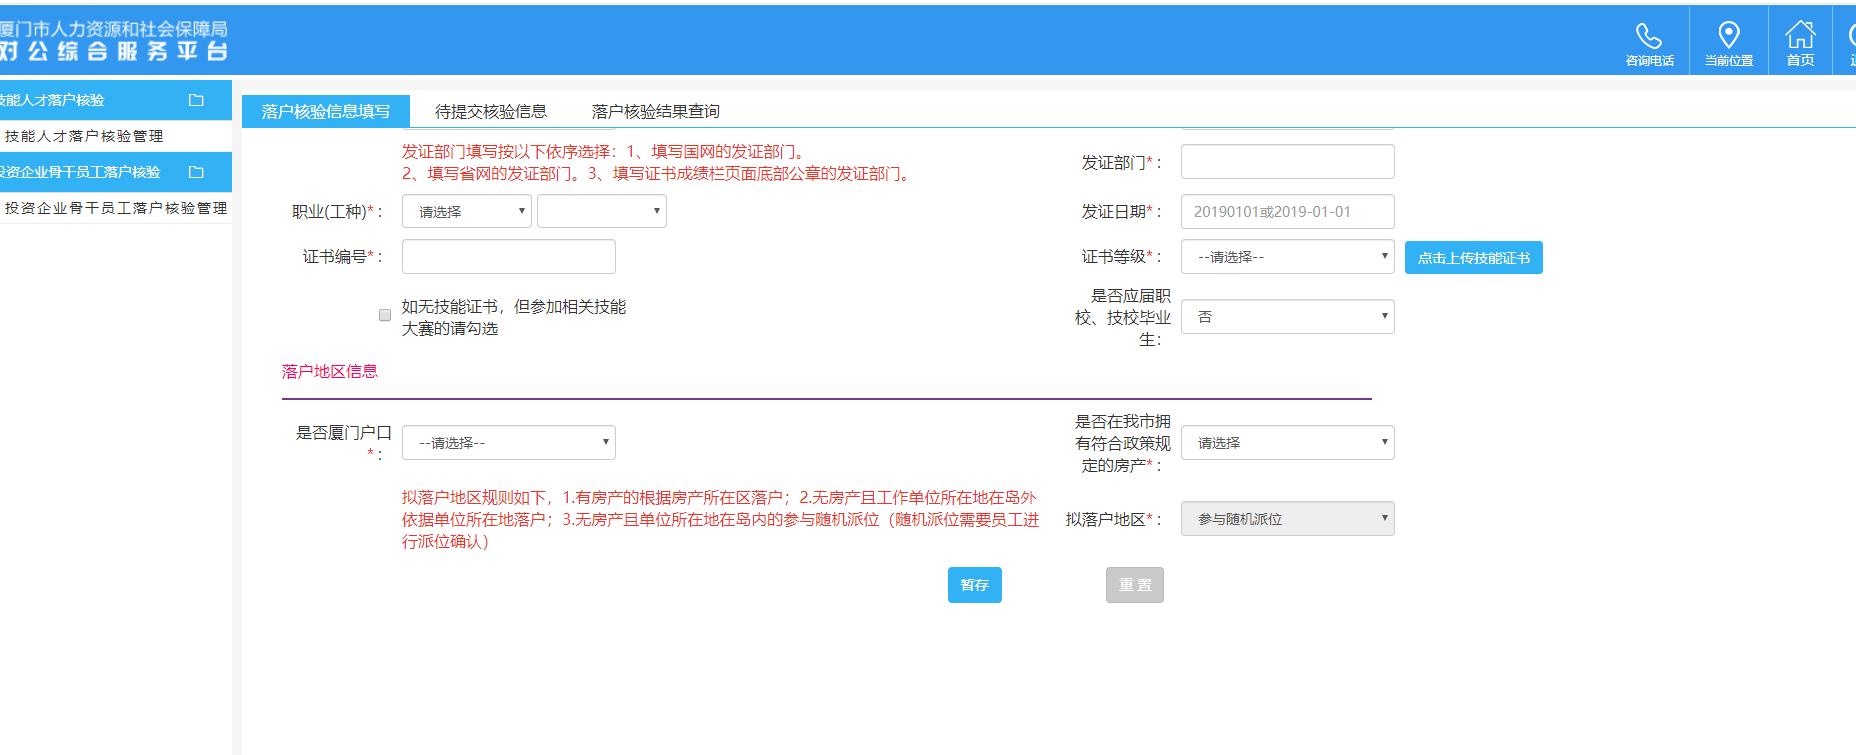Screen dimensions: 1856x755
Task: Open 投资企业骨干员工落户核验管理 in the sidebar
Action: [x=116, y=208]
